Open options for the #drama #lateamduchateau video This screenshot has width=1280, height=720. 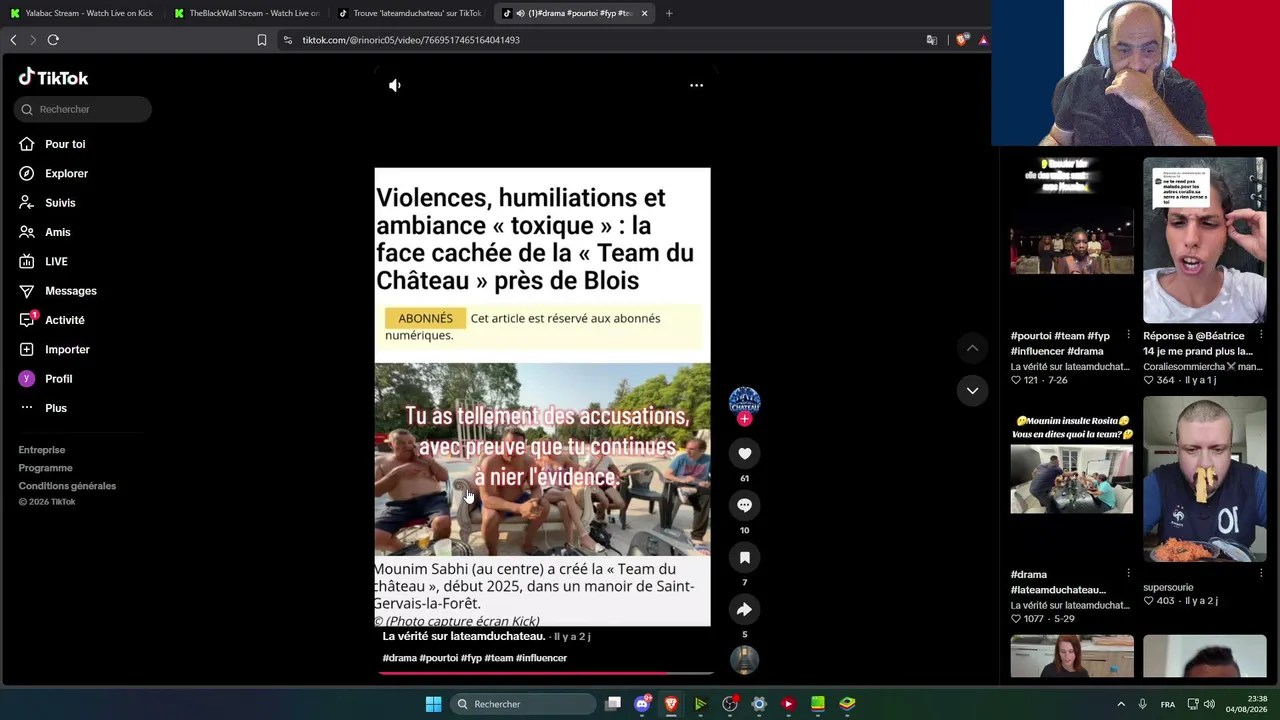(x=1128, y=574)
